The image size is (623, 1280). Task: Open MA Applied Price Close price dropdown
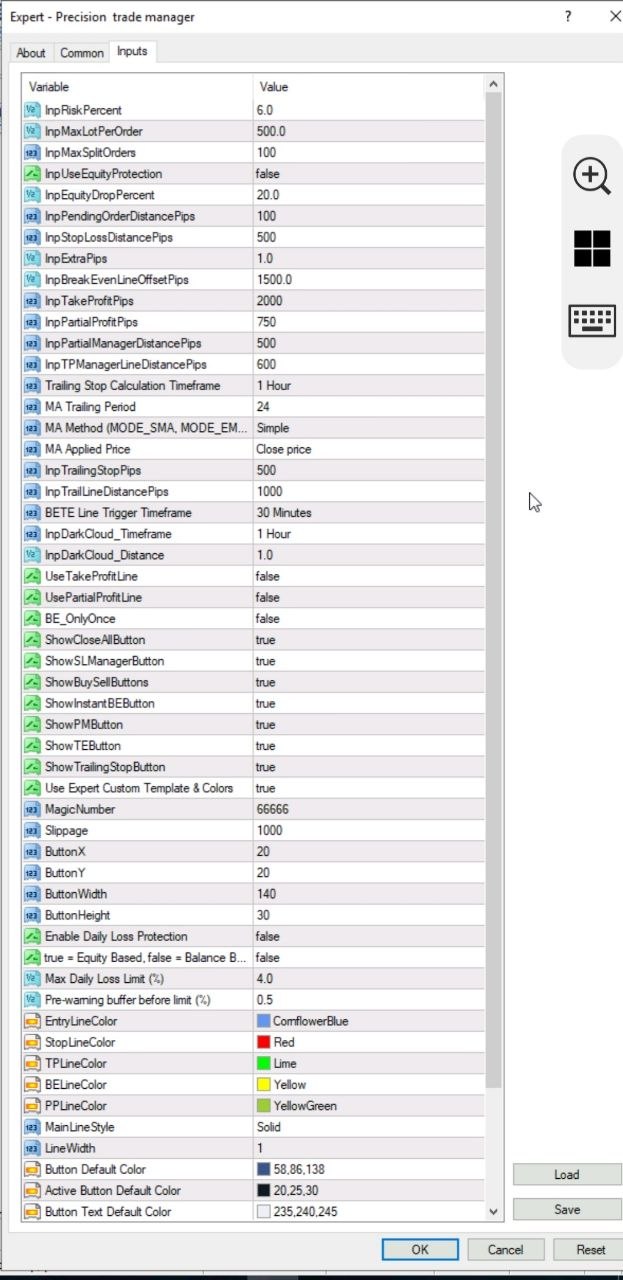368,449
